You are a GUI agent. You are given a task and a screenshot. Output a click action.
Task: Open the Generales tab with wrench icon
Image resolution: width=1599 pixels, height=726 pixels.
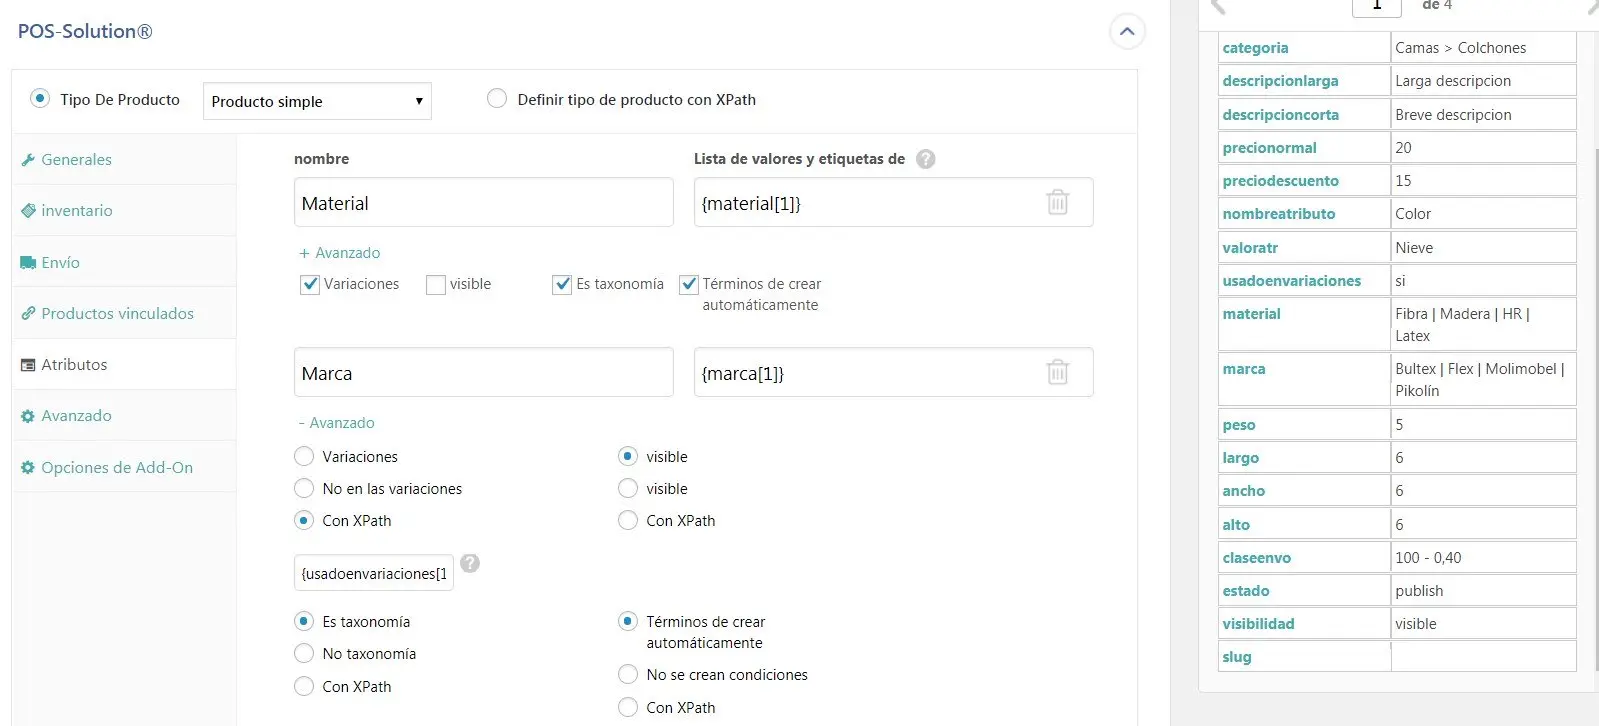pos(76,160)
